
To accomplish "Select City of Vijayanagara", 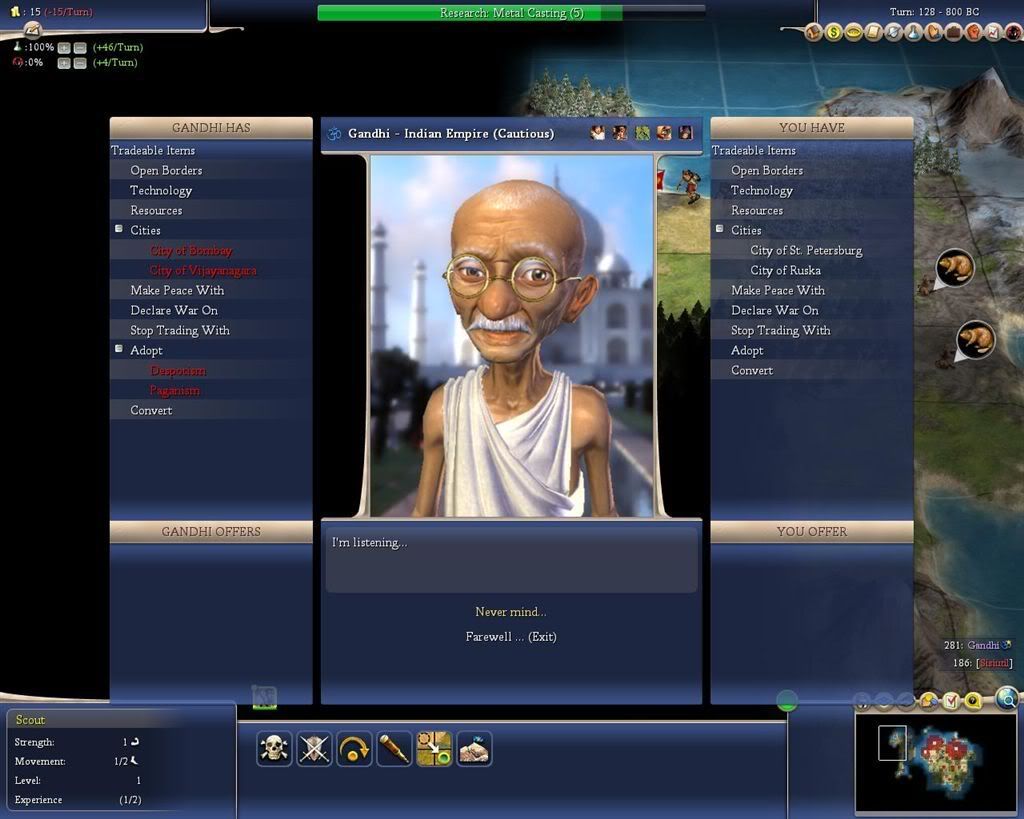I will [203, 270].
